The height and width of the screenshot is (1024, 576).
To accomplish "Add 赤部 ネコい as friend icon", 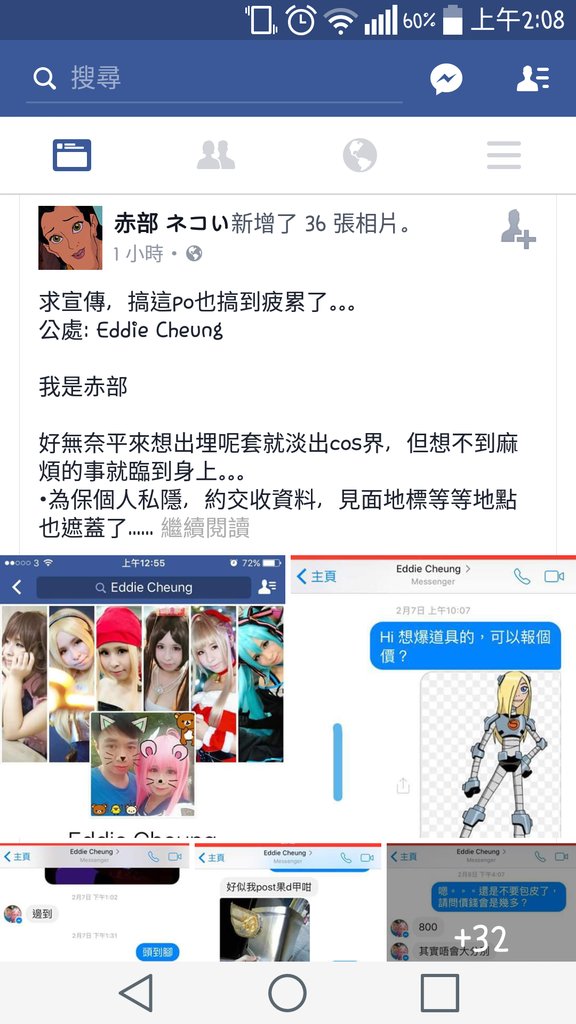I will [518, 229].
